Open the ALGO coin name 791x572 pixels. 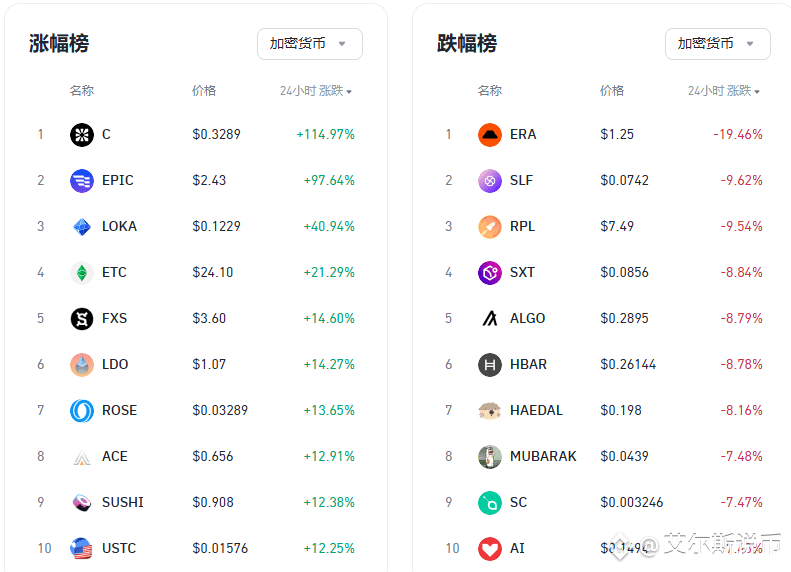coord(528,318)
